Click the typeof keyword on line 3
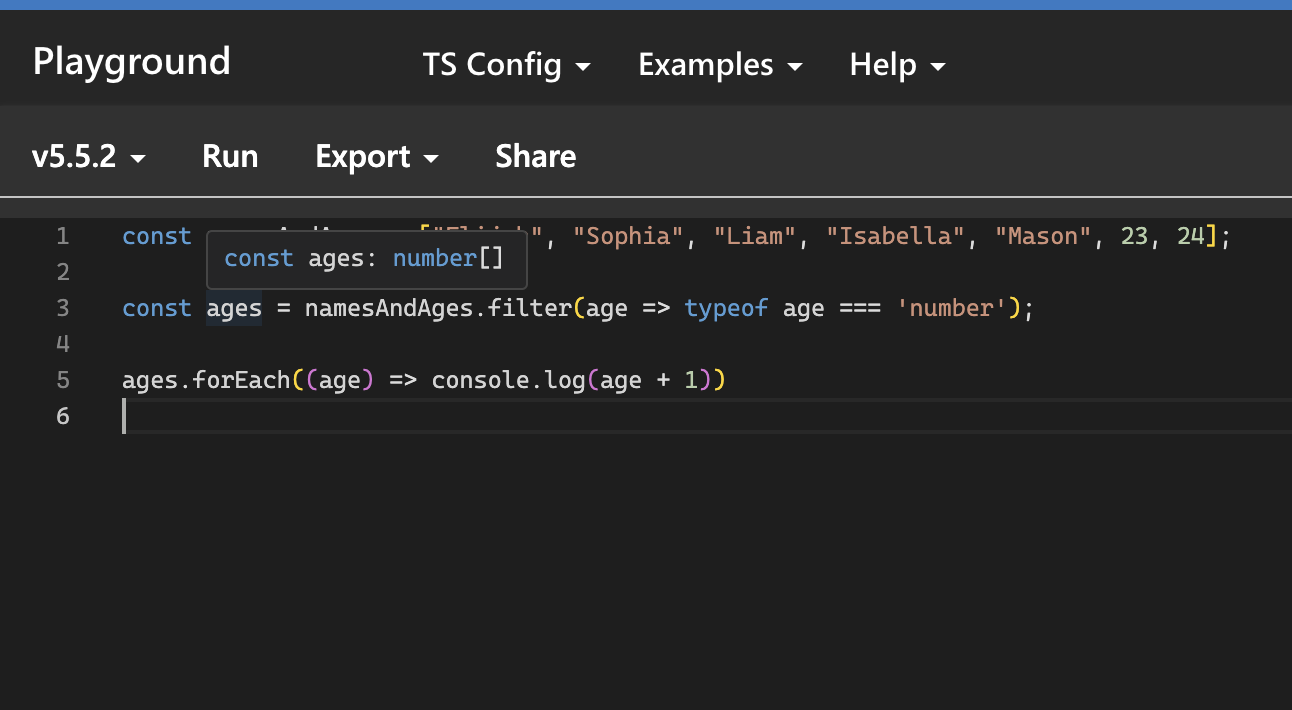 point(727,308)
